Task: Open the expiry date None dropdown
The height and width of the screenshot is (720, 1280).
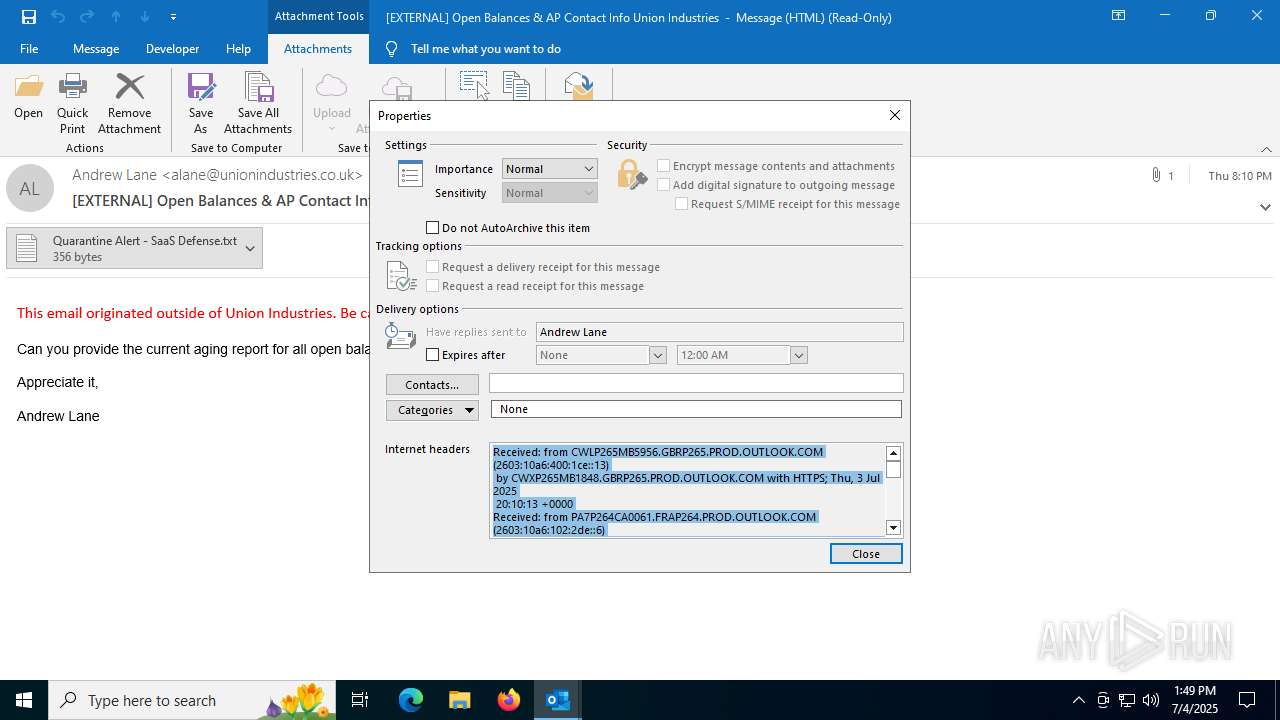Action: coord(658,355)
